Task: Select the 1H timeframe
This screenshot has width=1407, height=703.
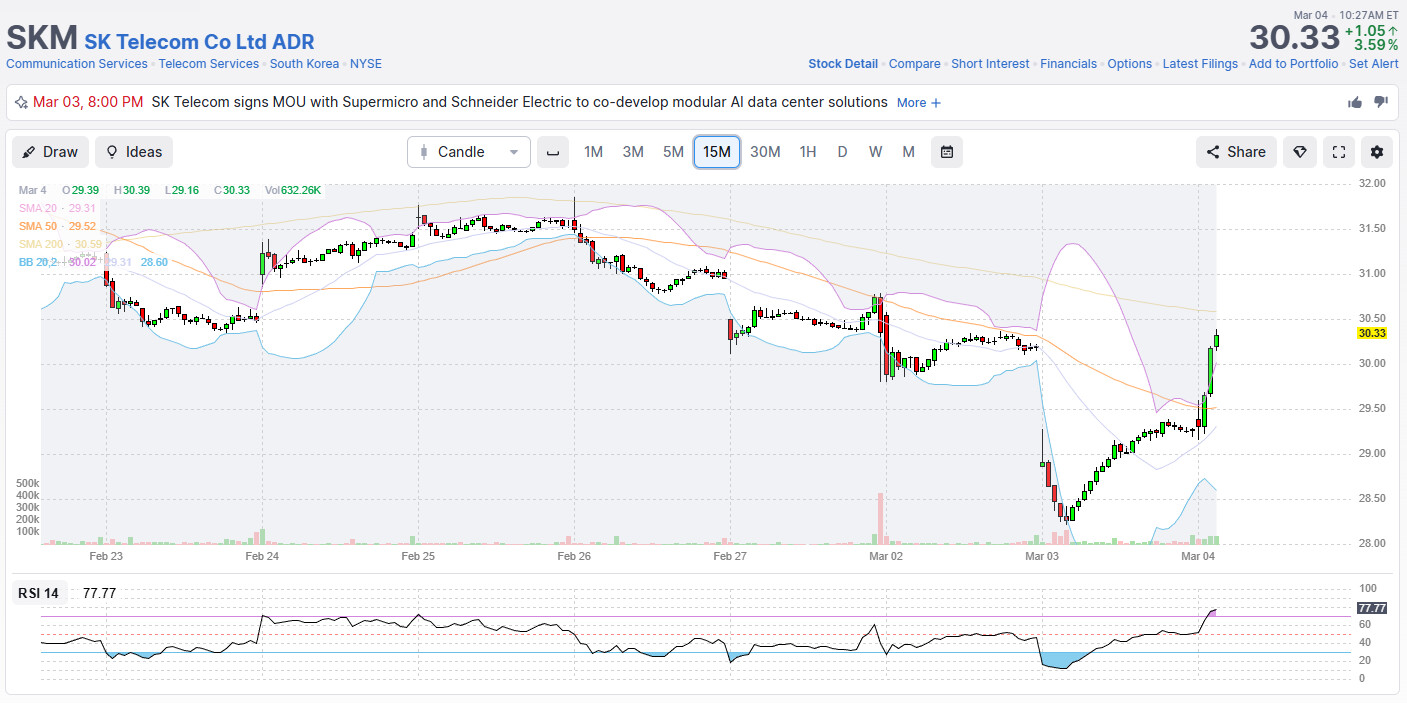Action: [808, 152]
